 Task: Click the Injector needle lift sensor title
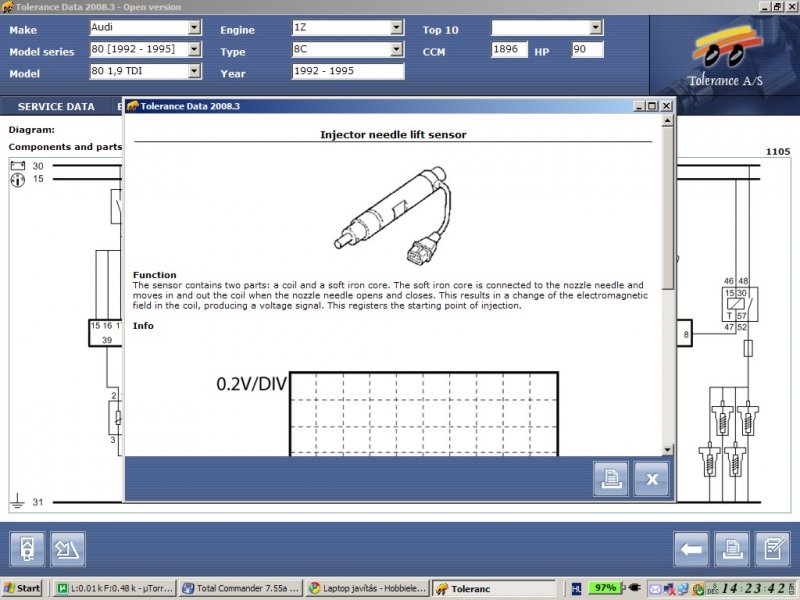(393, 135)
